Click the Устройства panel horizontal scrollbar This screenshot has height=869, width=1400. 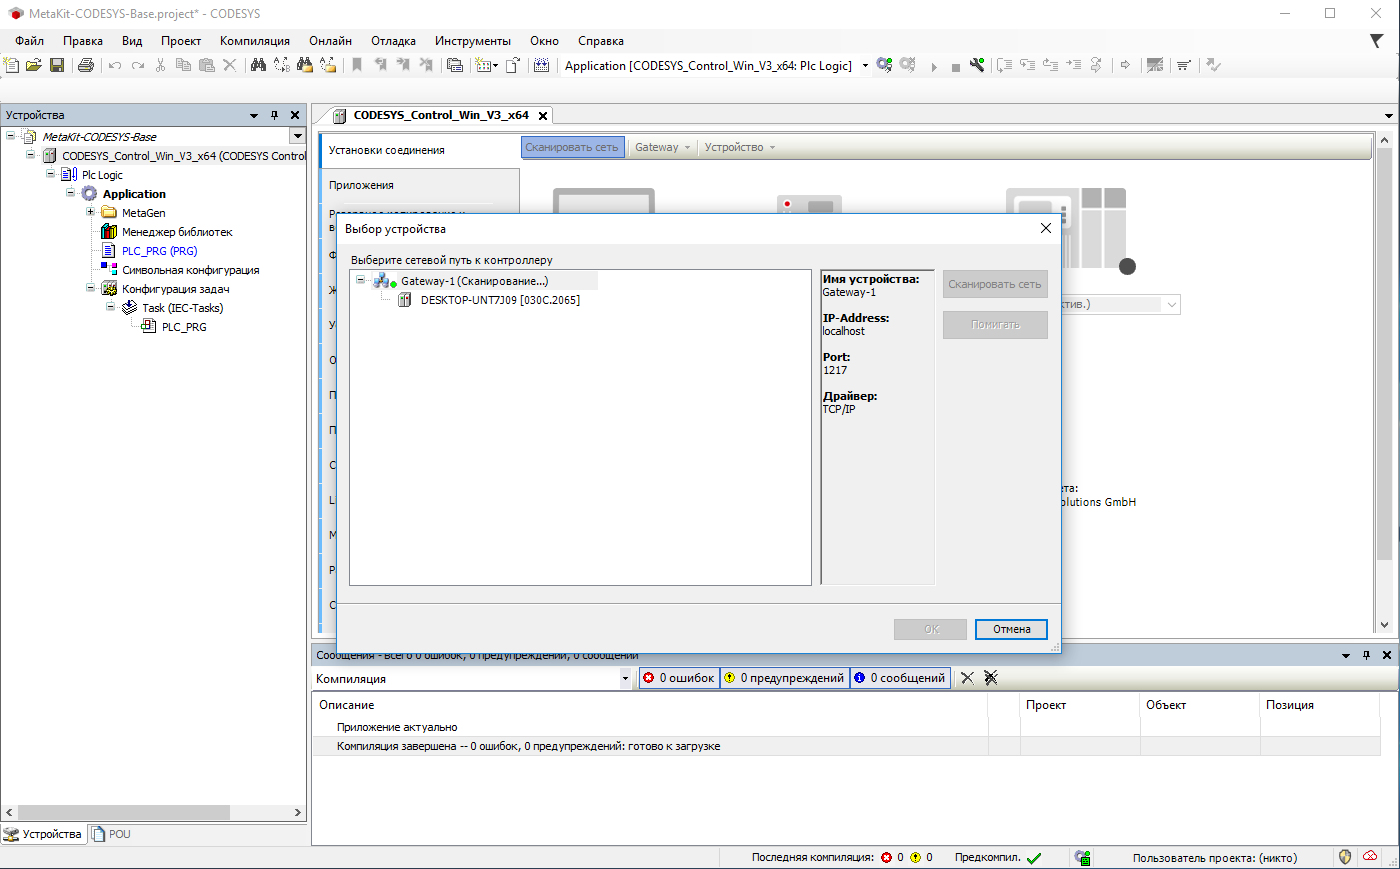point(124,813)
